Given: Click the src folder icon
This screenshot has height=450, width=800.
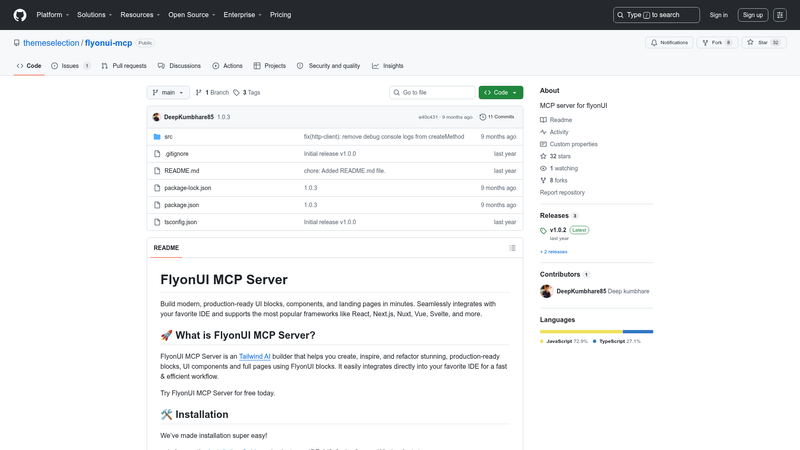Looking at the screenshot, I should 157,137.
